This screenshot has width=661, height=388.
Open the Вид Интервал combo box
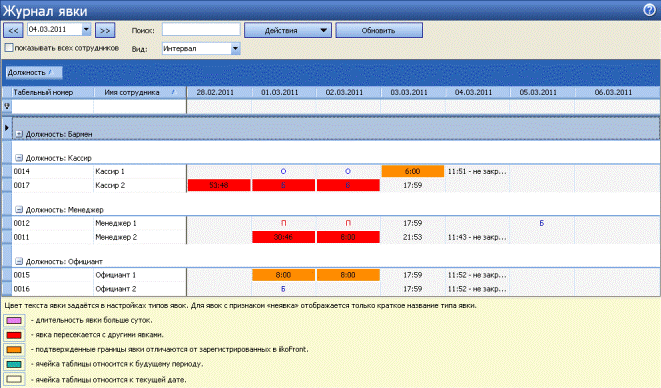[x=201, y=48]
